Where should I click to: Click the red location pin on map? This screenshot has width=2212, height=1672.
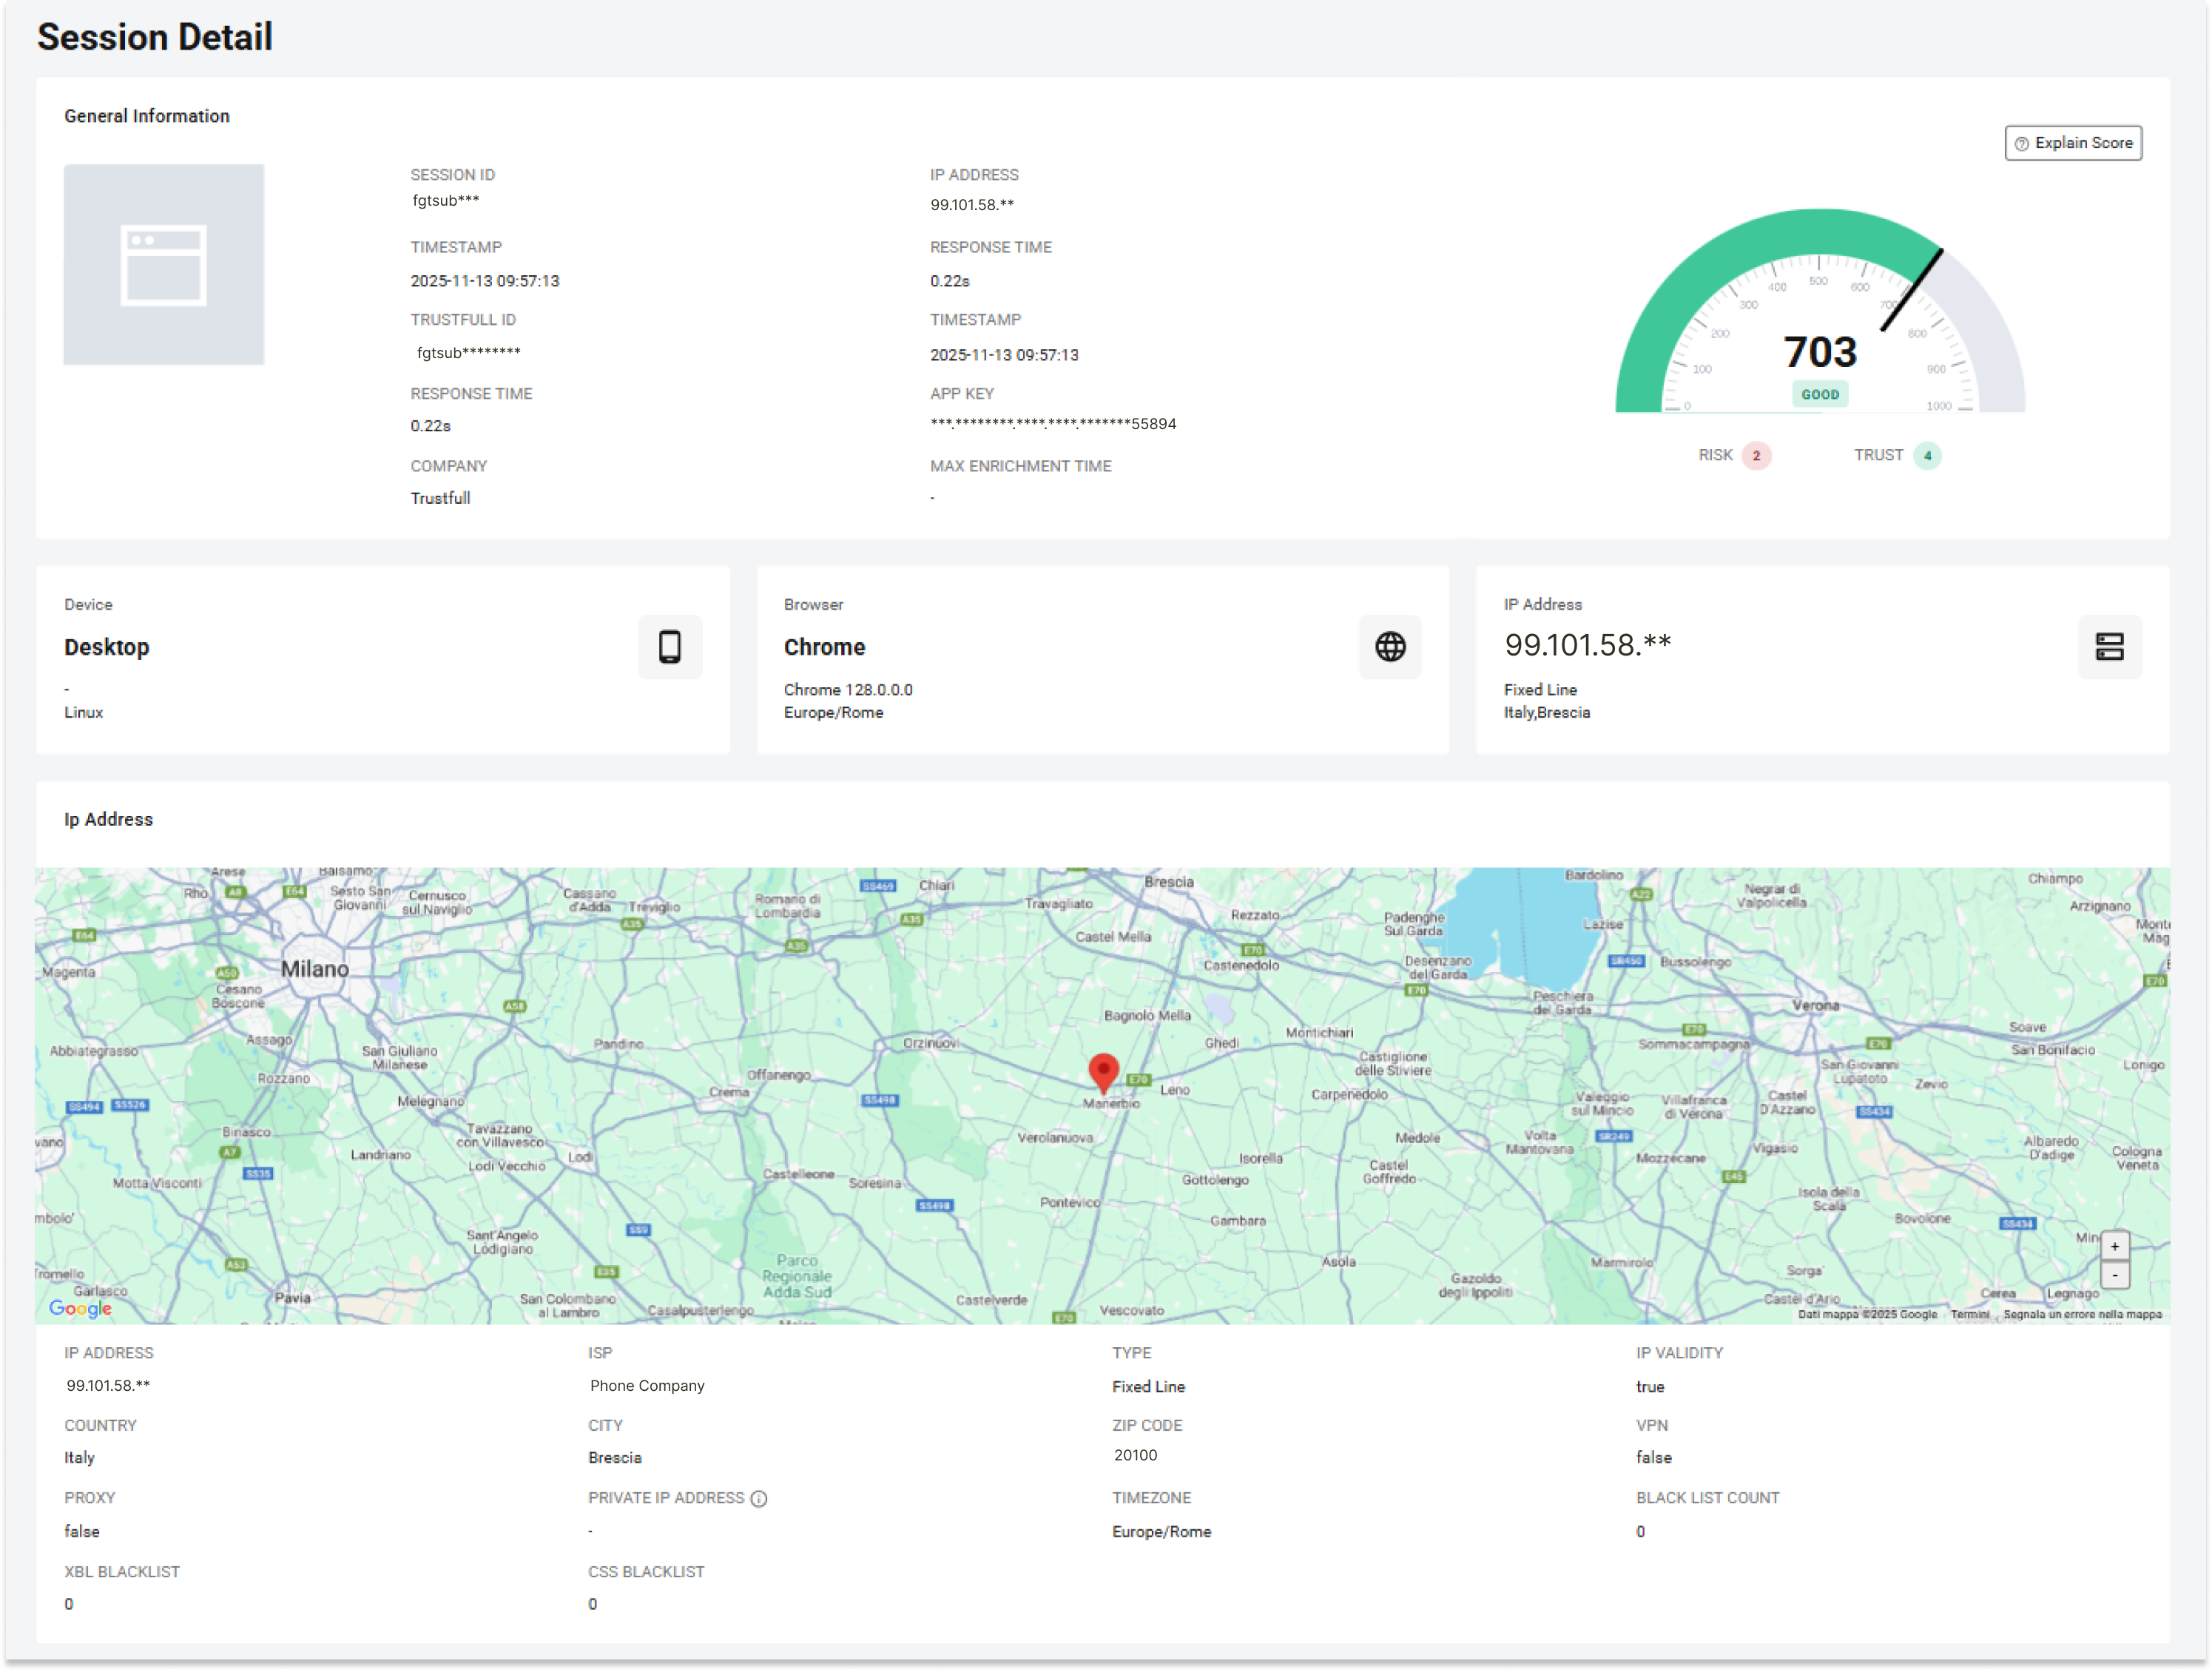[x=1102, y=1070]
